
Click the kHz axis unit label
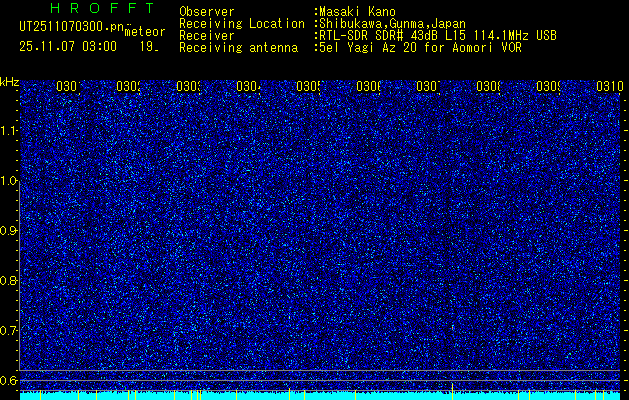point(10,82)
